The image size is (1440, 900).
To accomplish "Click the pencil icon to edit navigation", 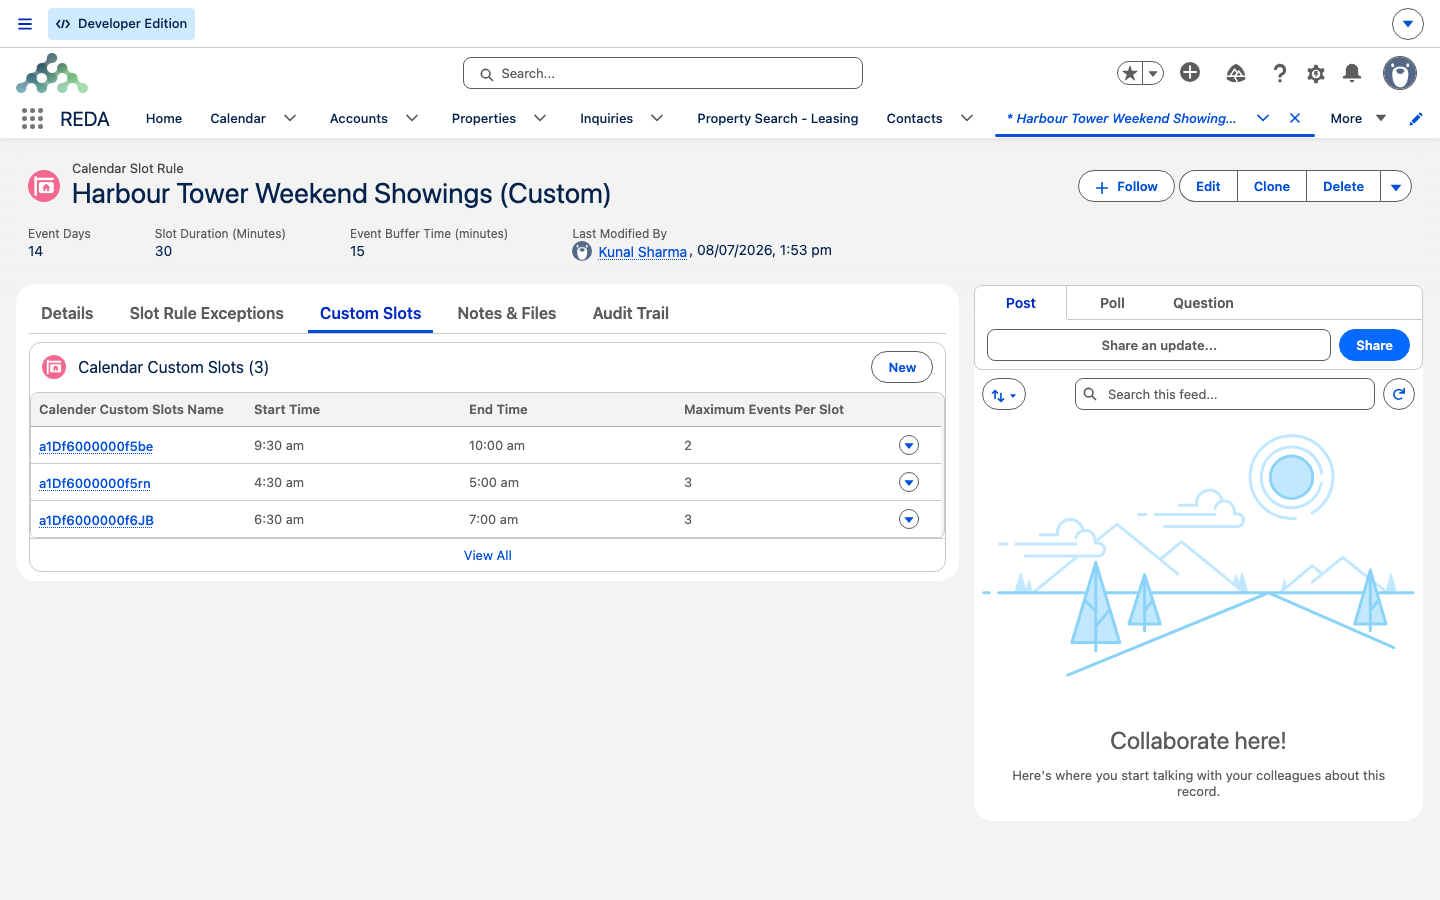I will [x=1416, y=119].
